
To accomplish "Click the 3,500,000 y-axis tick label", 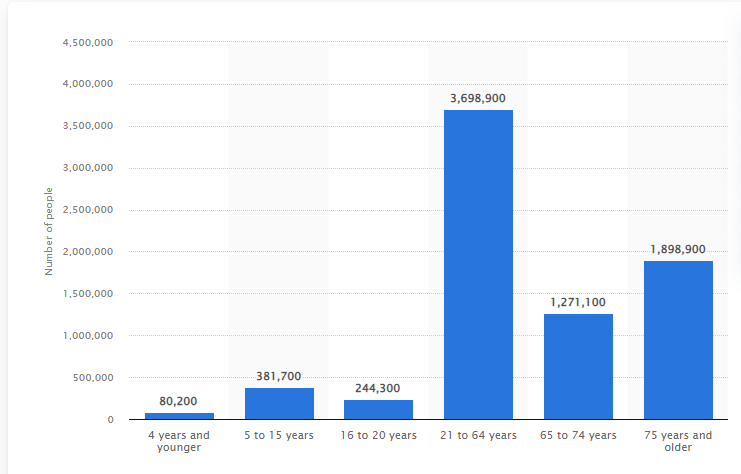I will tap(88, 126).
